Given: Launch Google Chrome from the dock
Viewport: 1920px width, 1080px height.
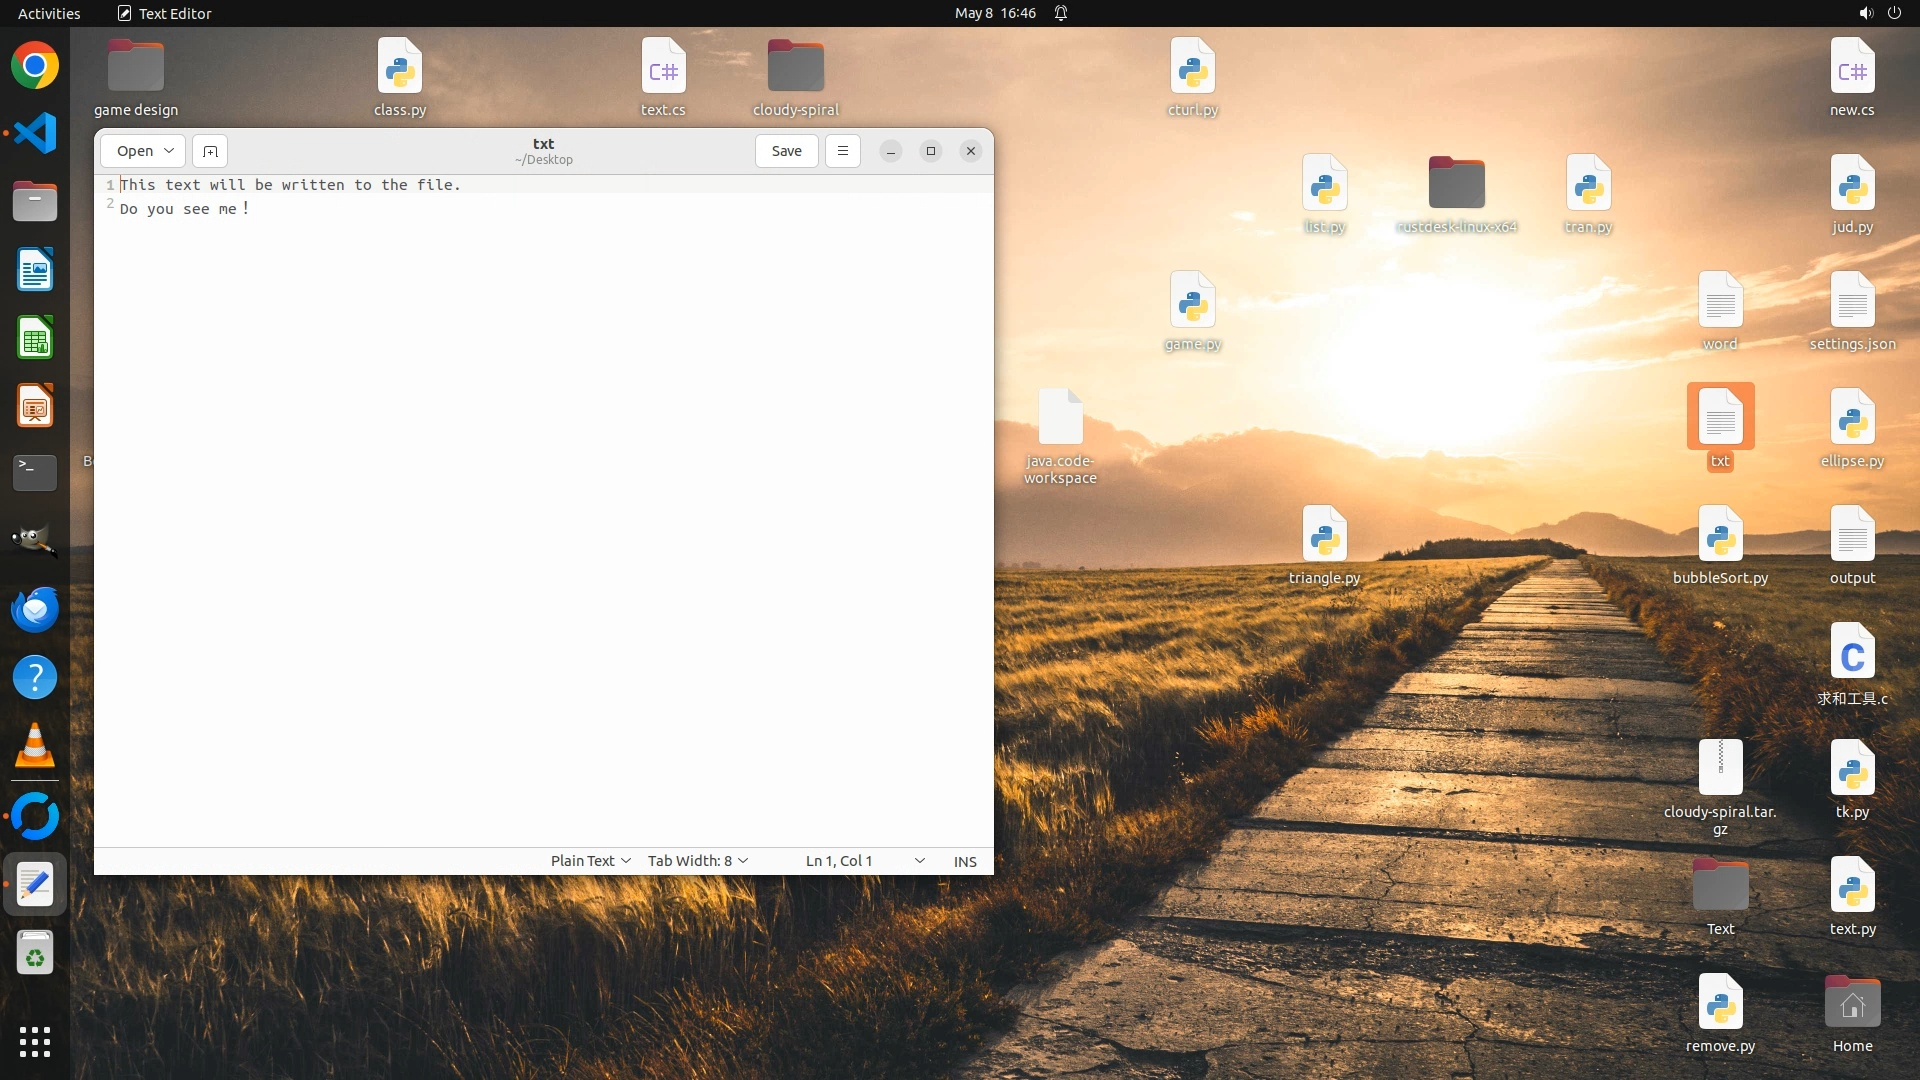Looking at the screenshot, I should [x=35, y=66].
